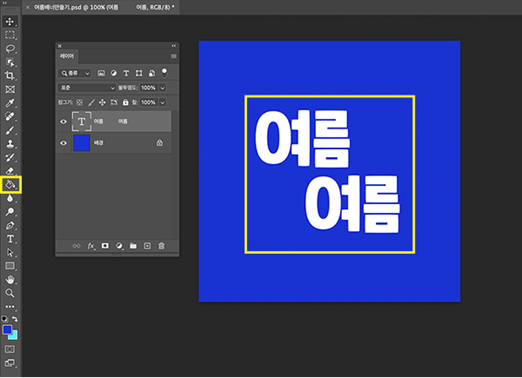
Task: Collapse the Layers panel with double arrows
Action: coord(174,46)
